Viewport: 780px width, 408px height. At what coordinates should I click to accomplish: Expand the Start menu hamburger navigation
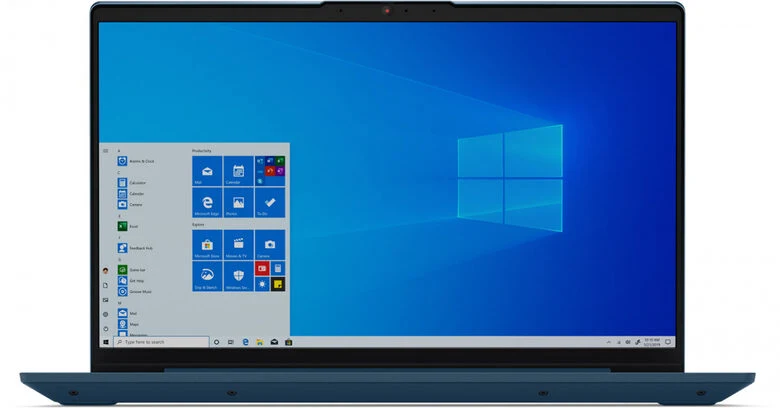(x=105, y=151)
